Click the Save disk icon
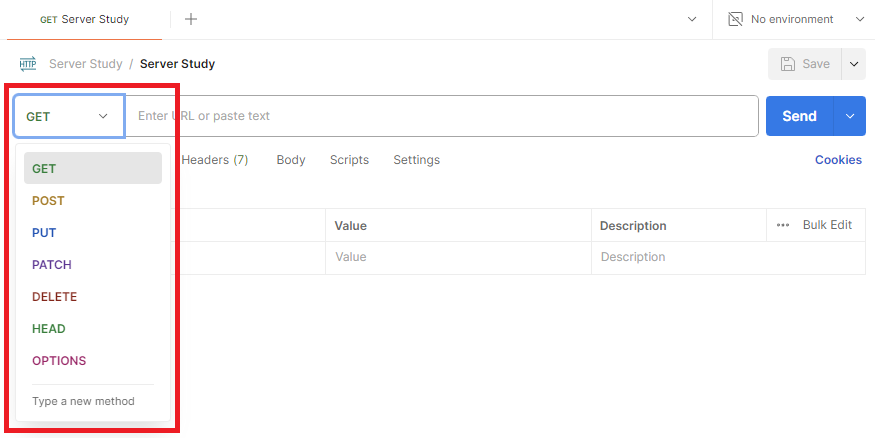The image size is (875, 438). point(788,64)
